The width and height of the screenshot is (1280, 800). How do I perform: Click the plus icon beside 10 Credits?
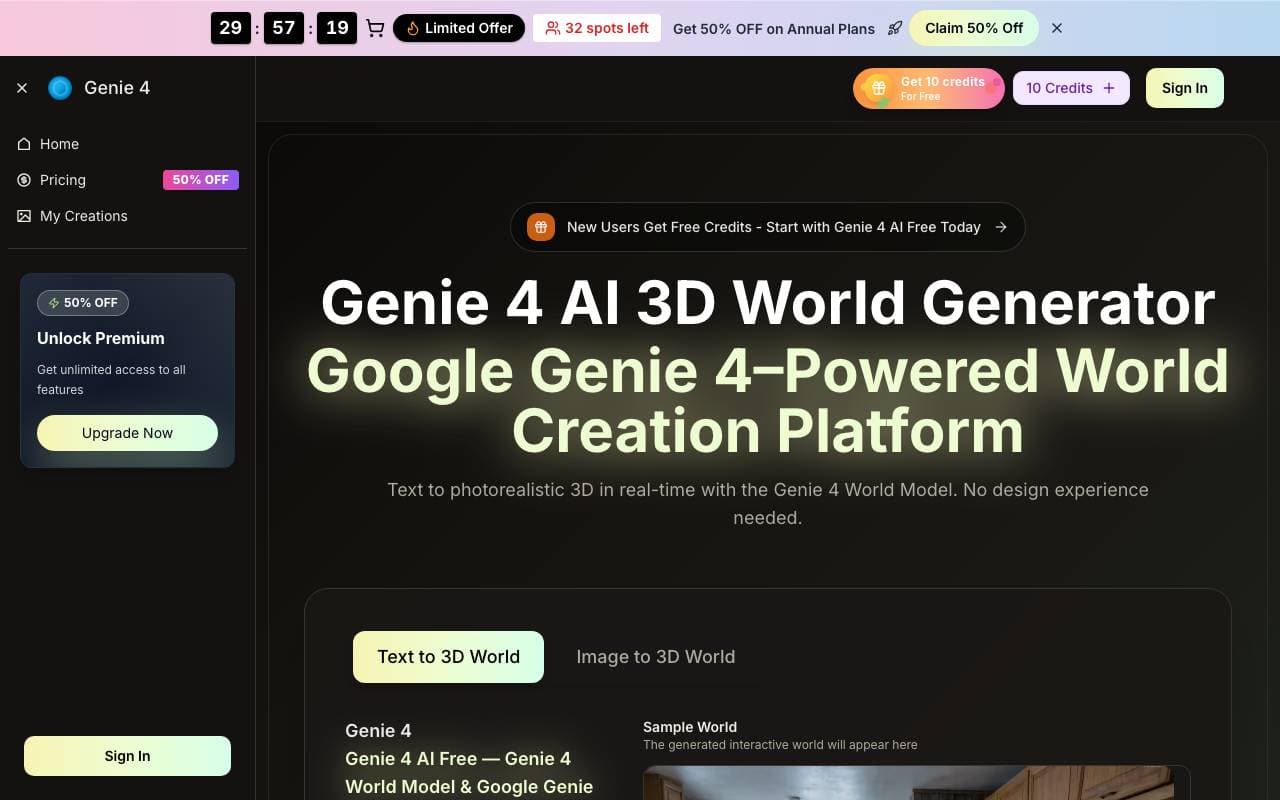(x=1108, y=88)
